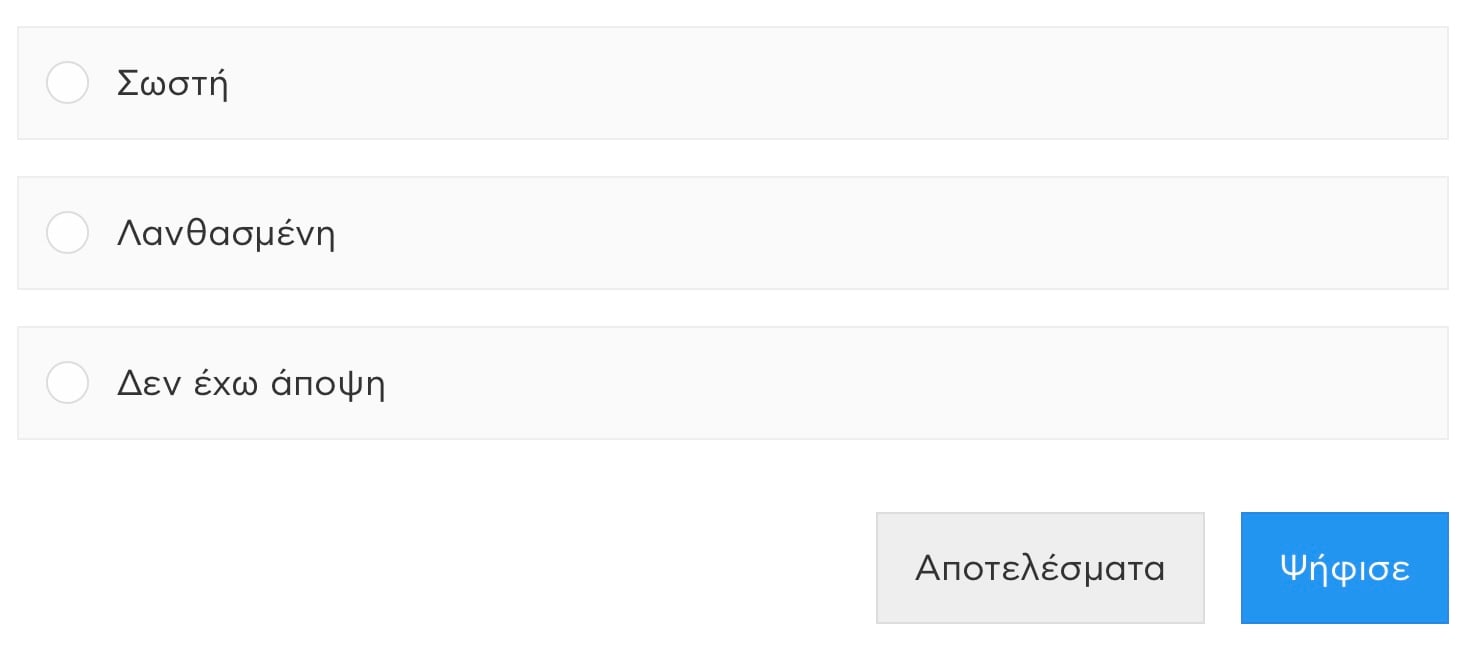Submit your vote with the blue button

(1344, 568)
